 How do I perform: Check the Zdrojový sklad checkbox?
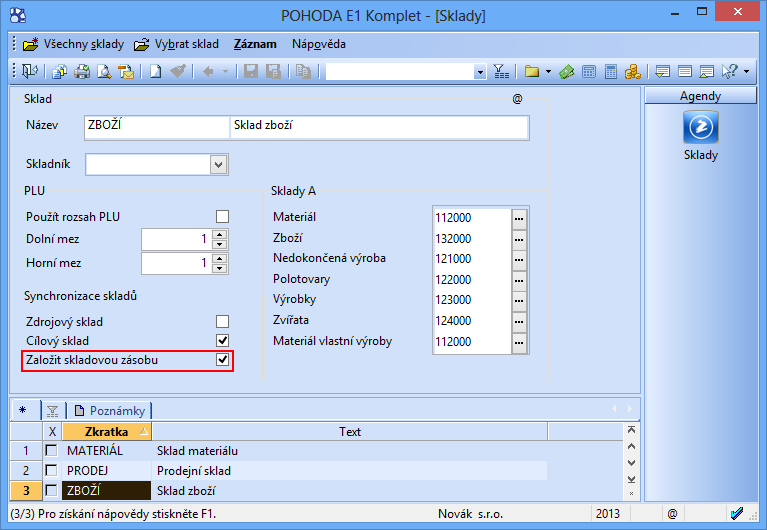(x=223, y=322)
